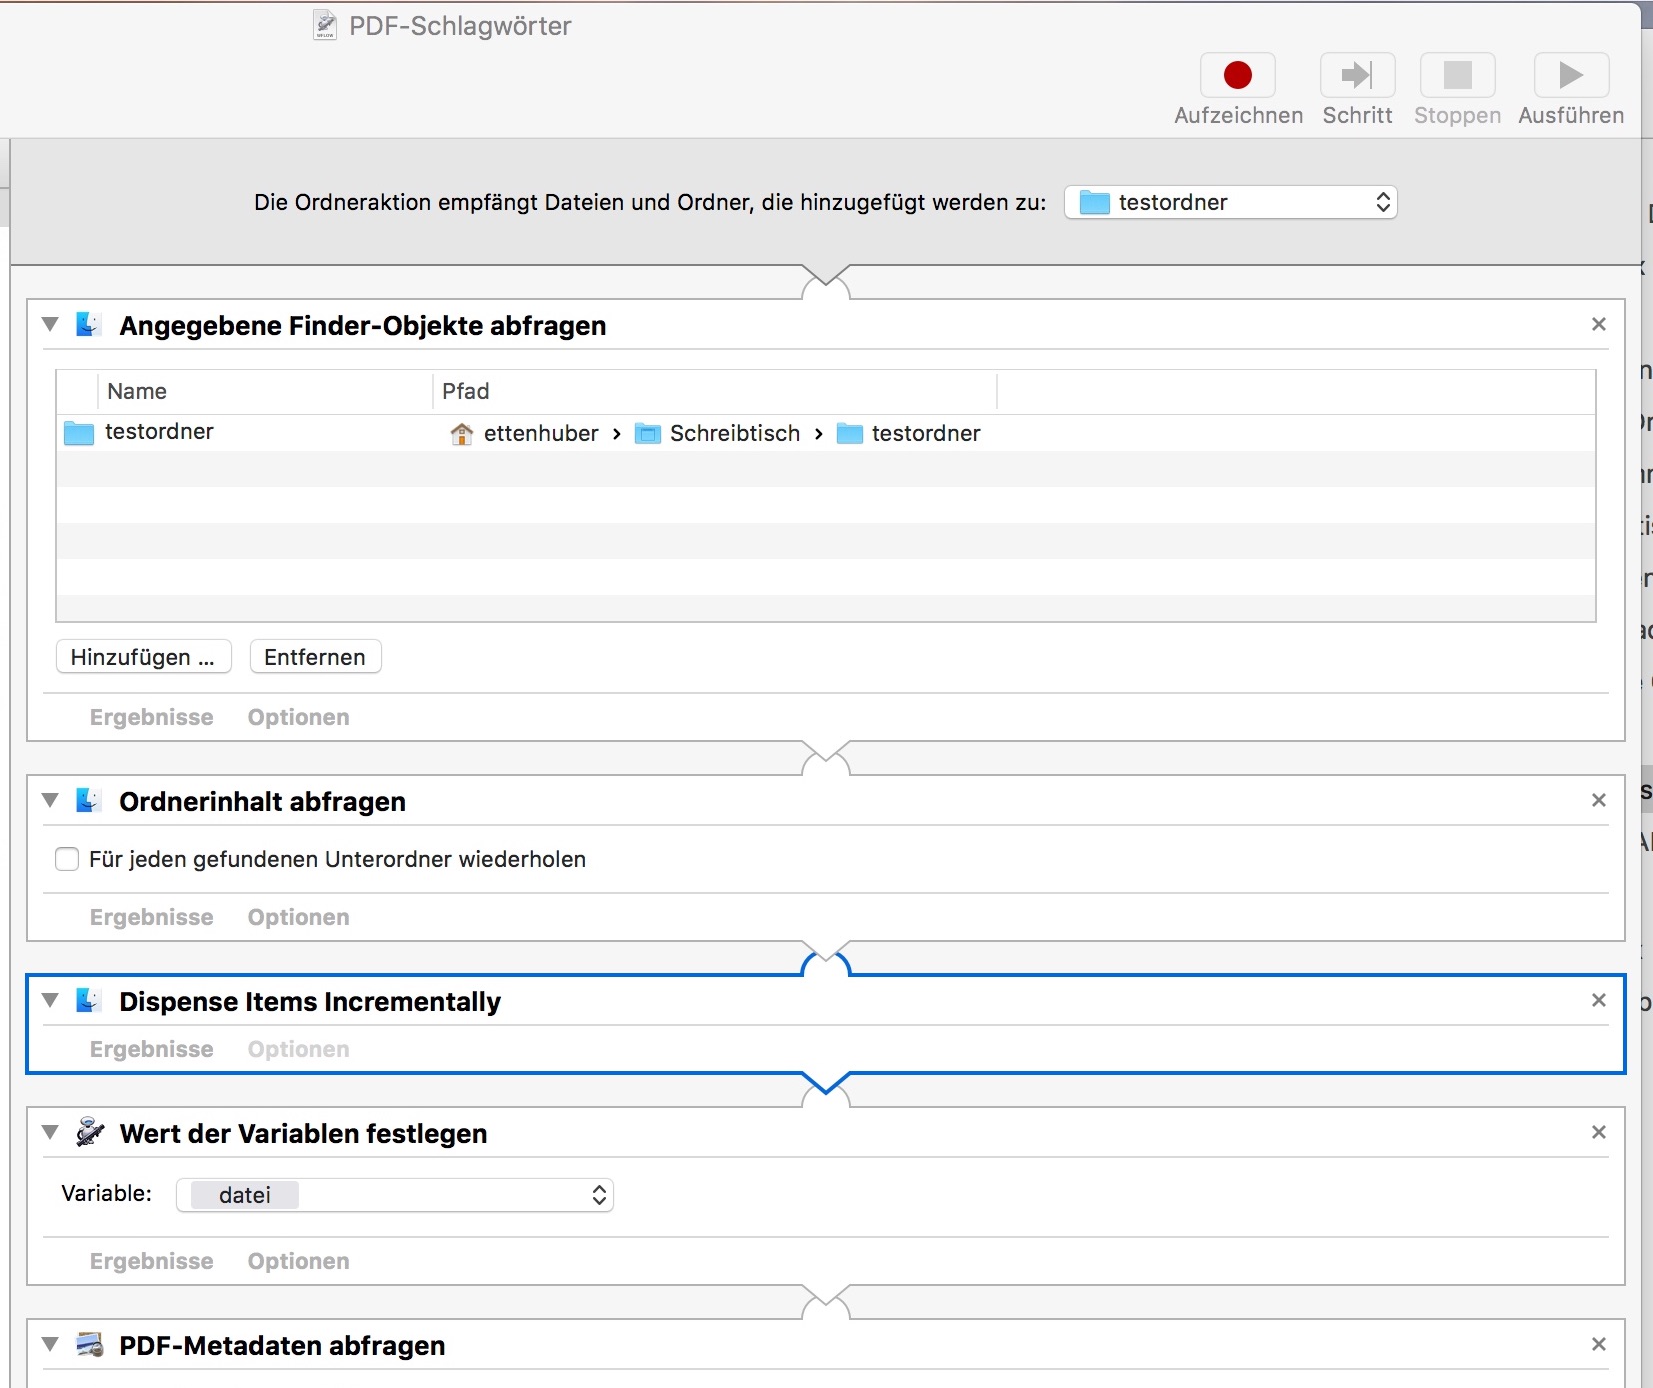This screenshot has height=1388, width=1653.
Task: Collapse the Dispense Items Incrementally action
Action: [x=49, y=1000]
